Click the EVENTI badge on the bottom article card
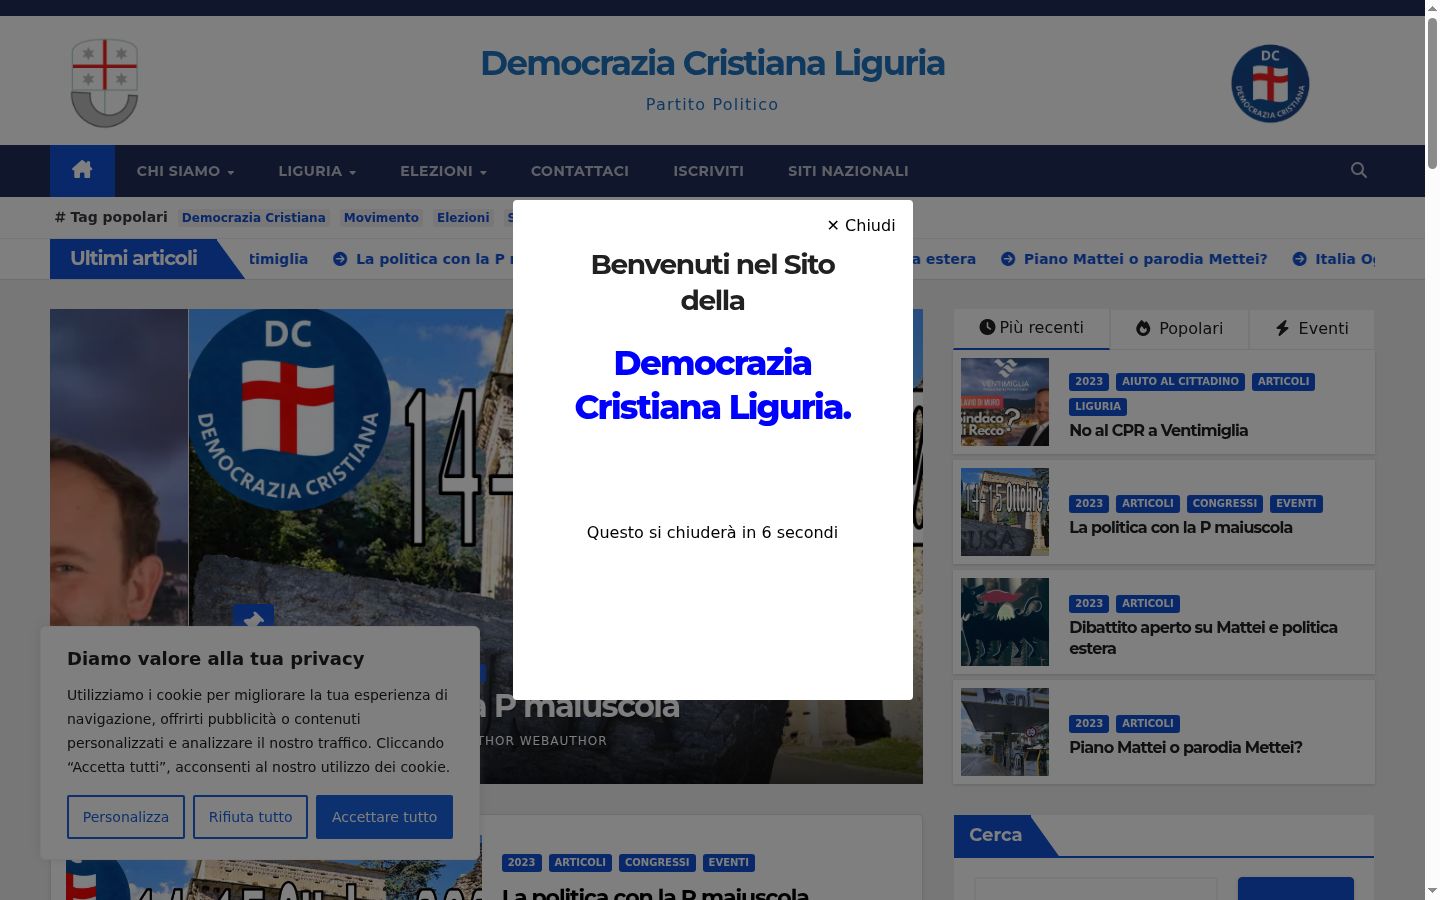Viewport: 1440px width, 900px height. coord(728,862)
